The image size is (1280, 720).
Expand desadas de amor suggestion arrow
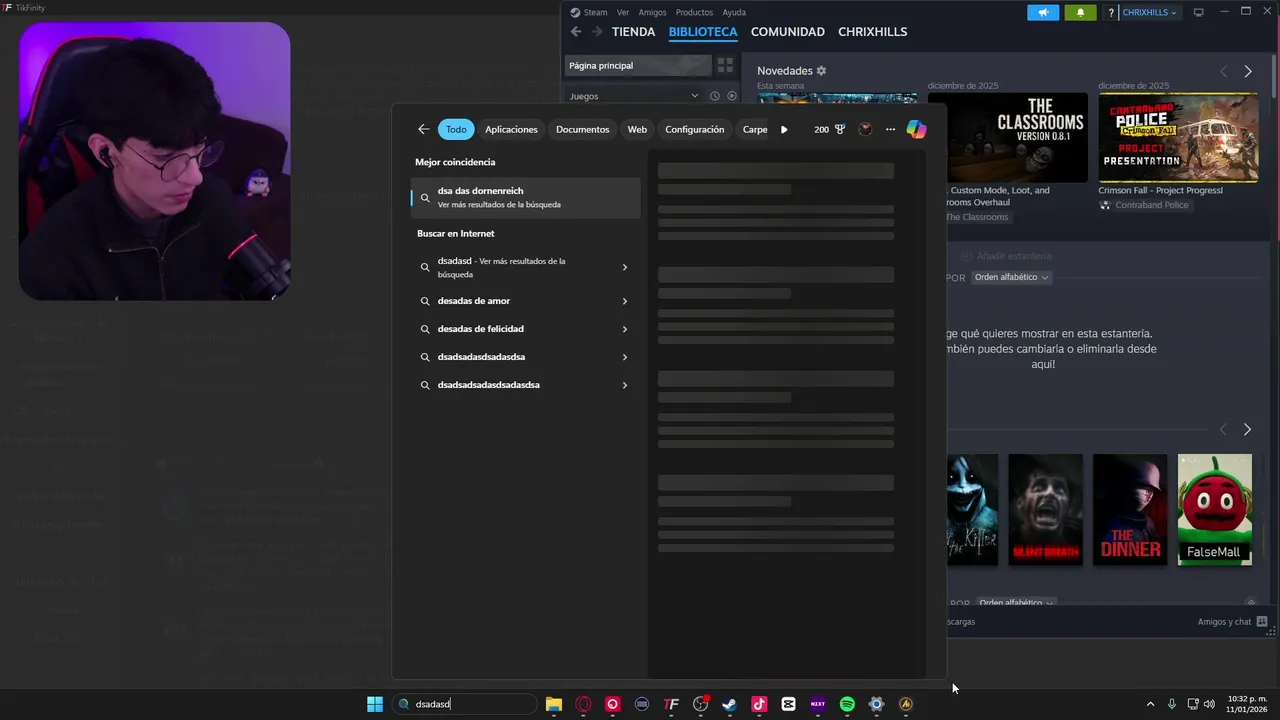pyautogui.click(x=625, y=301)
